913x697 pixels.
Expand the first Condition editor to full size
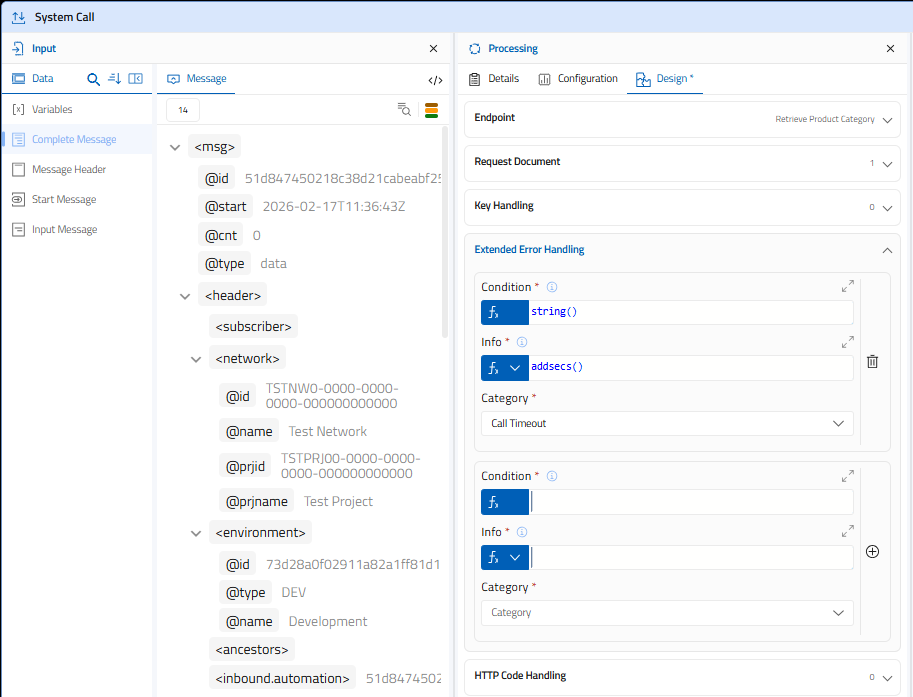(x=848, y=287)
